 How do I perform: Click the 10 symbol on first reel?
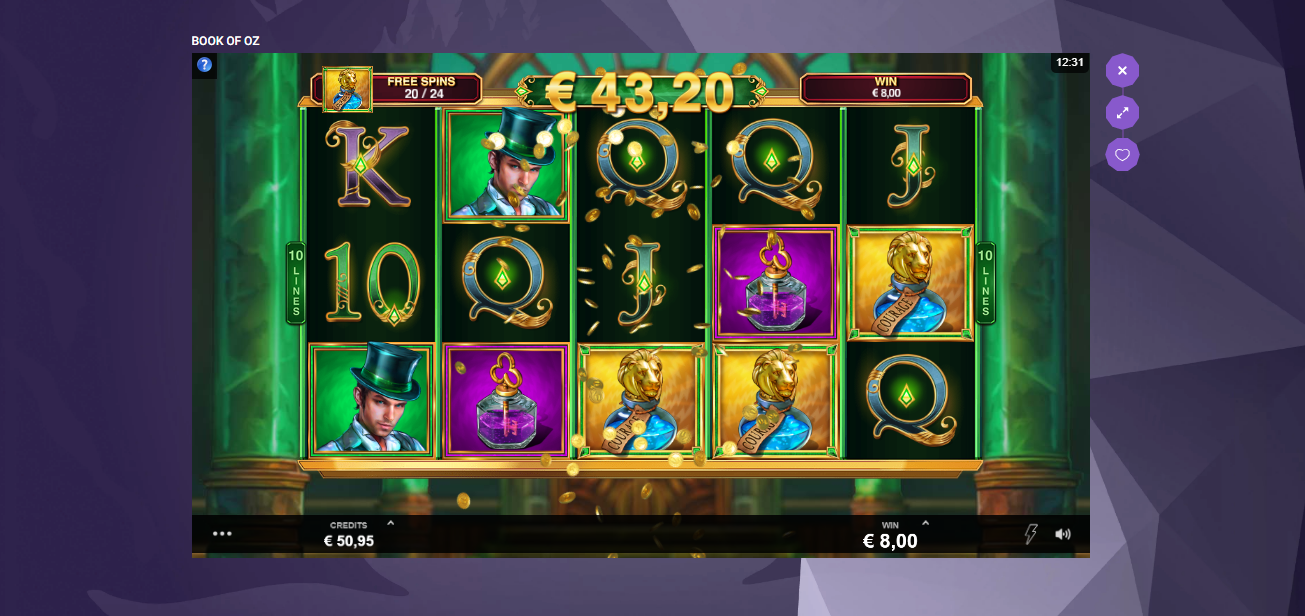pyautogui.click(x=369, y=282)
